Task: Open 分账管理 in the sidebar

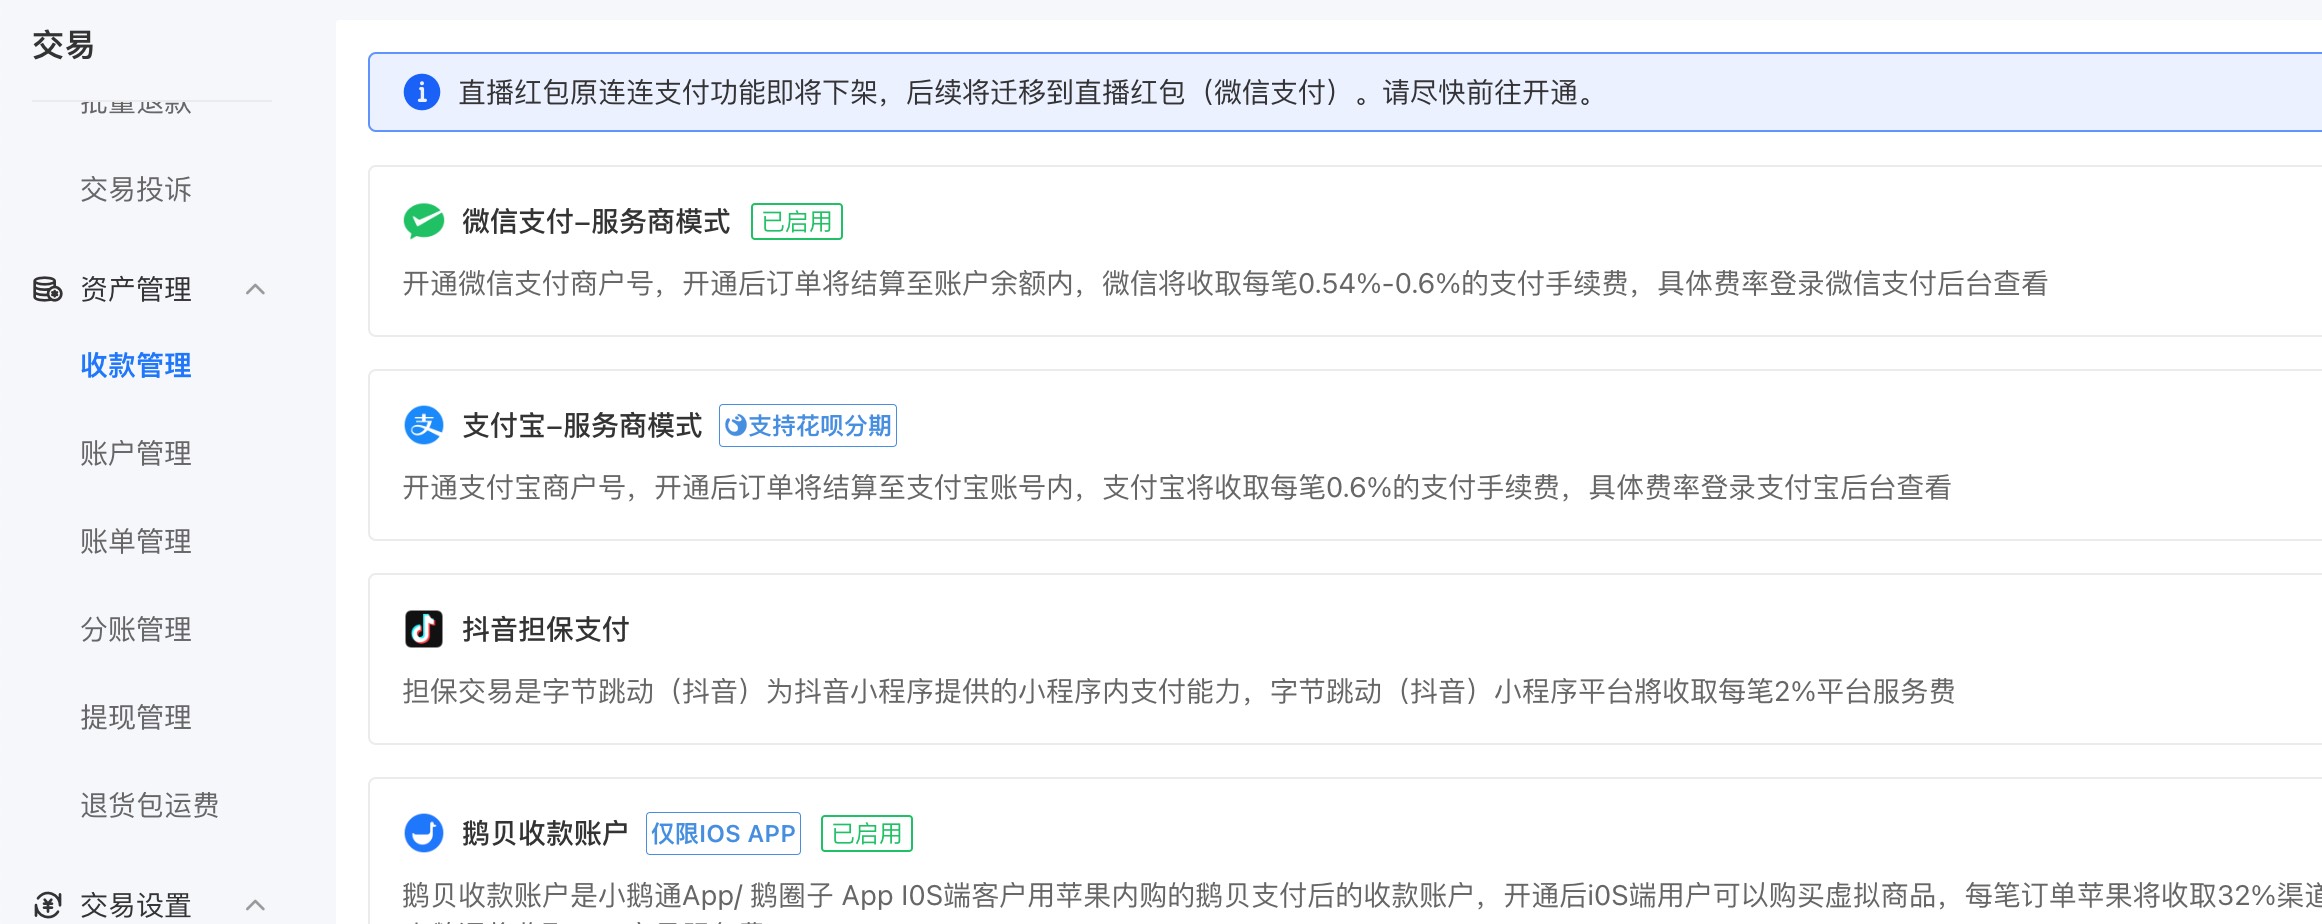Action: click(x=136, y=629)
